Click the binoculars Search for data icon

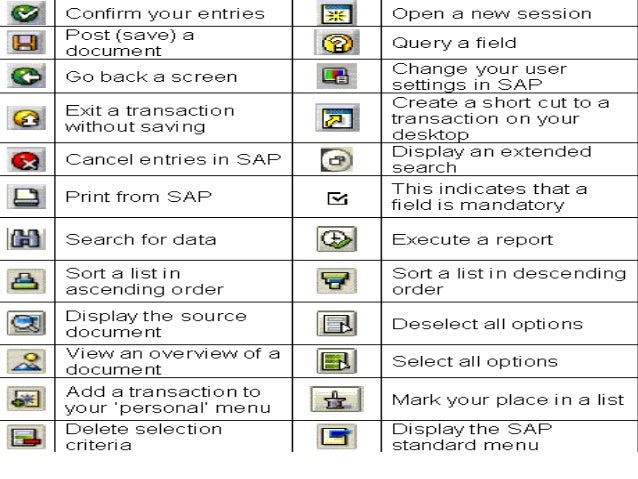26,239
